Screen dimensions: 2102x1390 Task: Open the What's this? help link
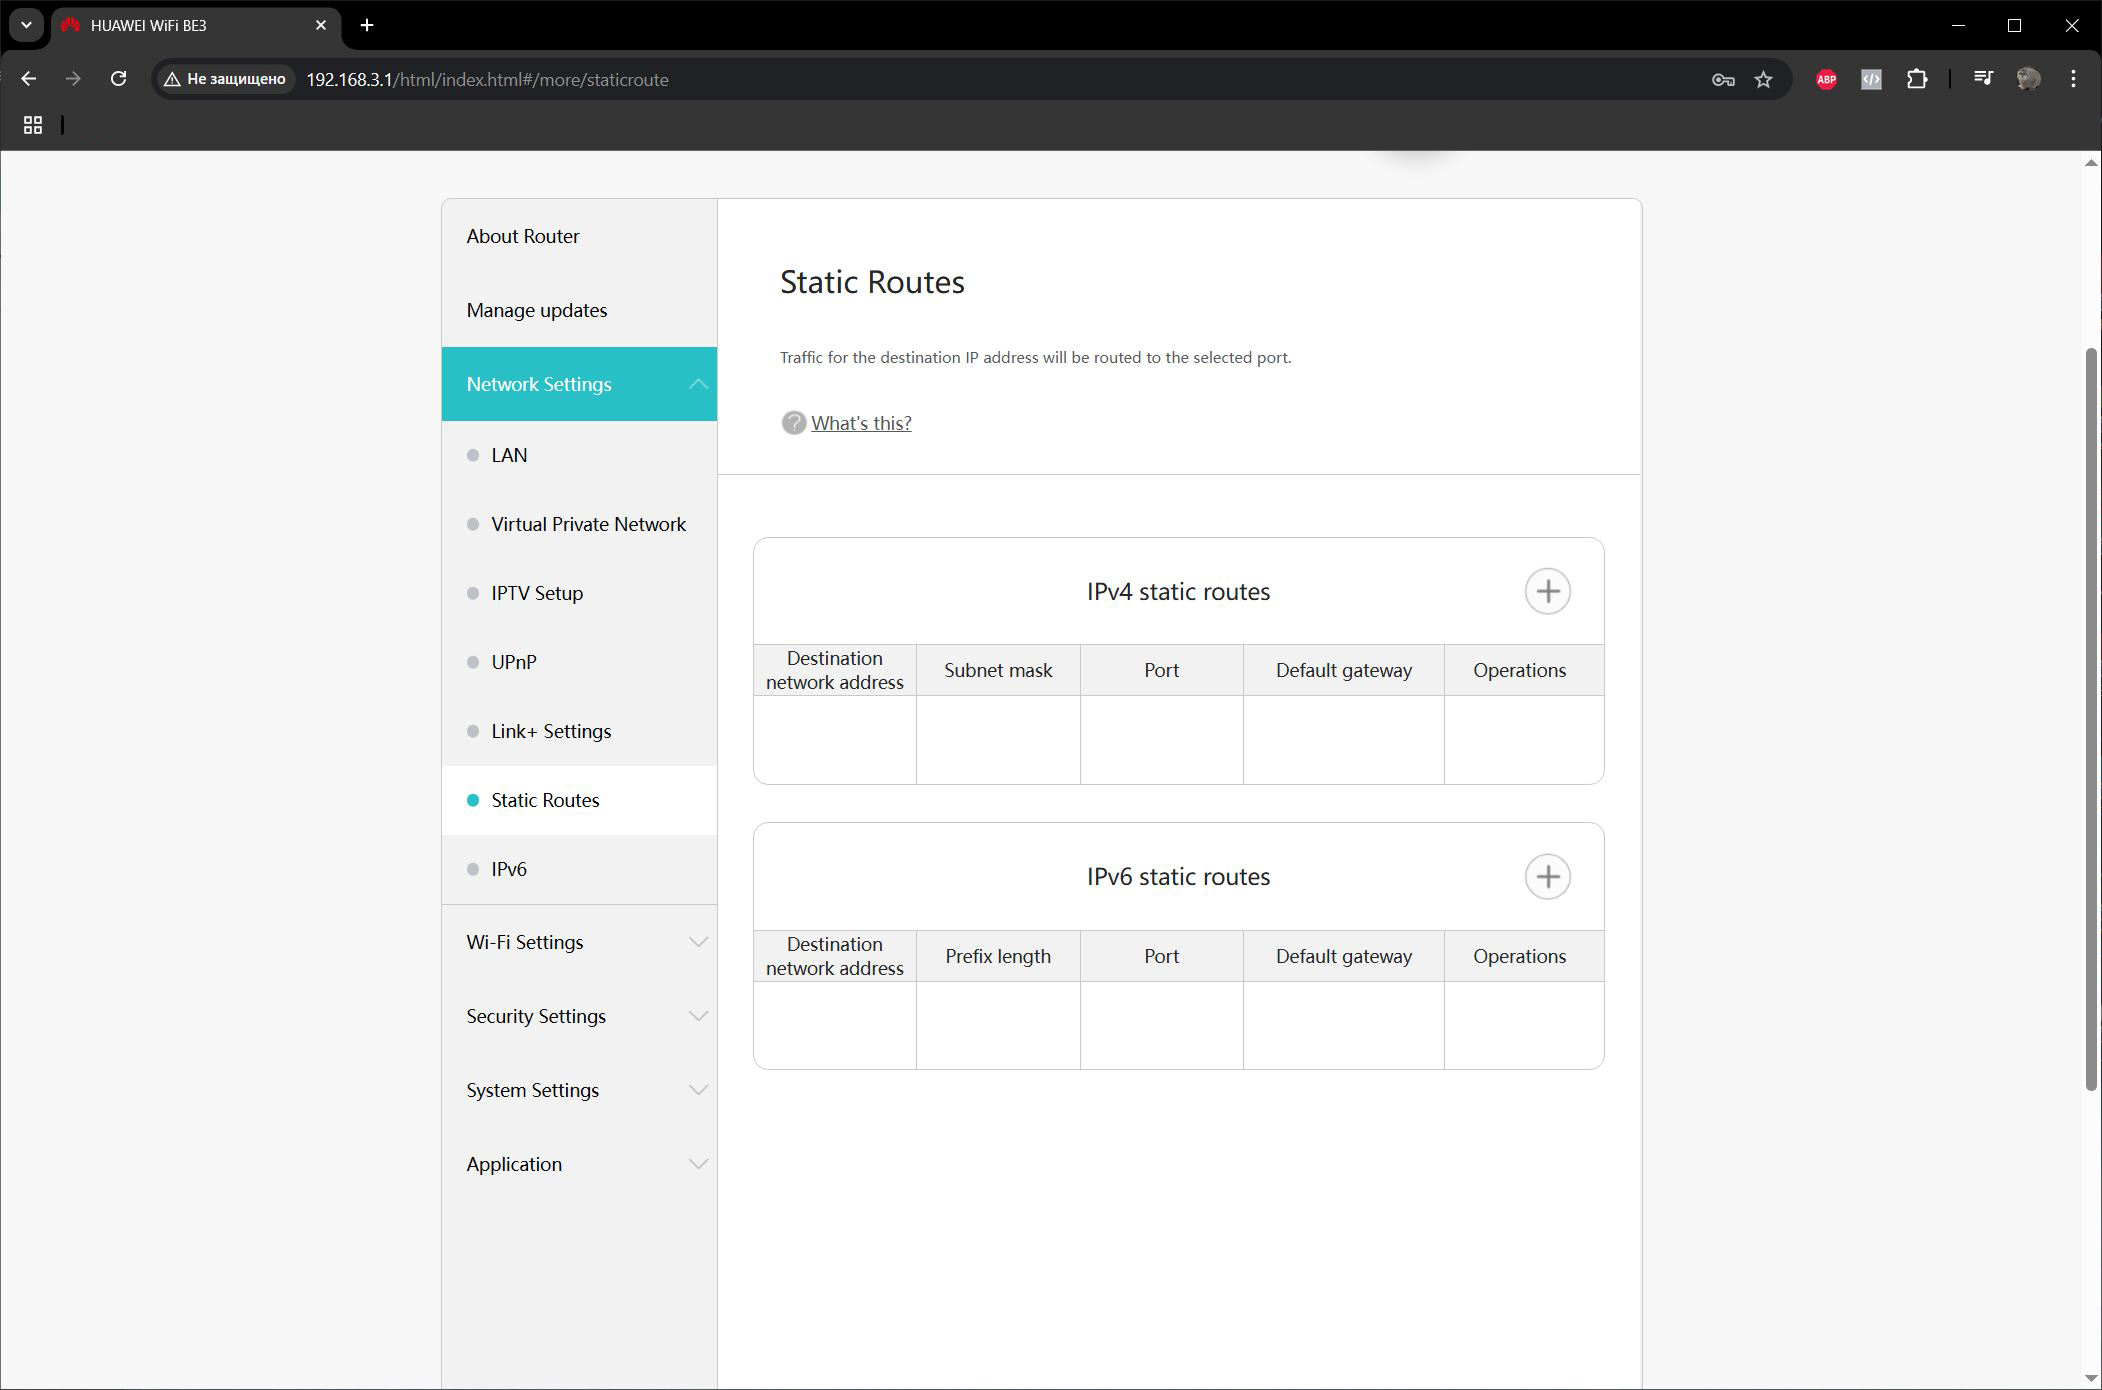click(x=861, y=423)
